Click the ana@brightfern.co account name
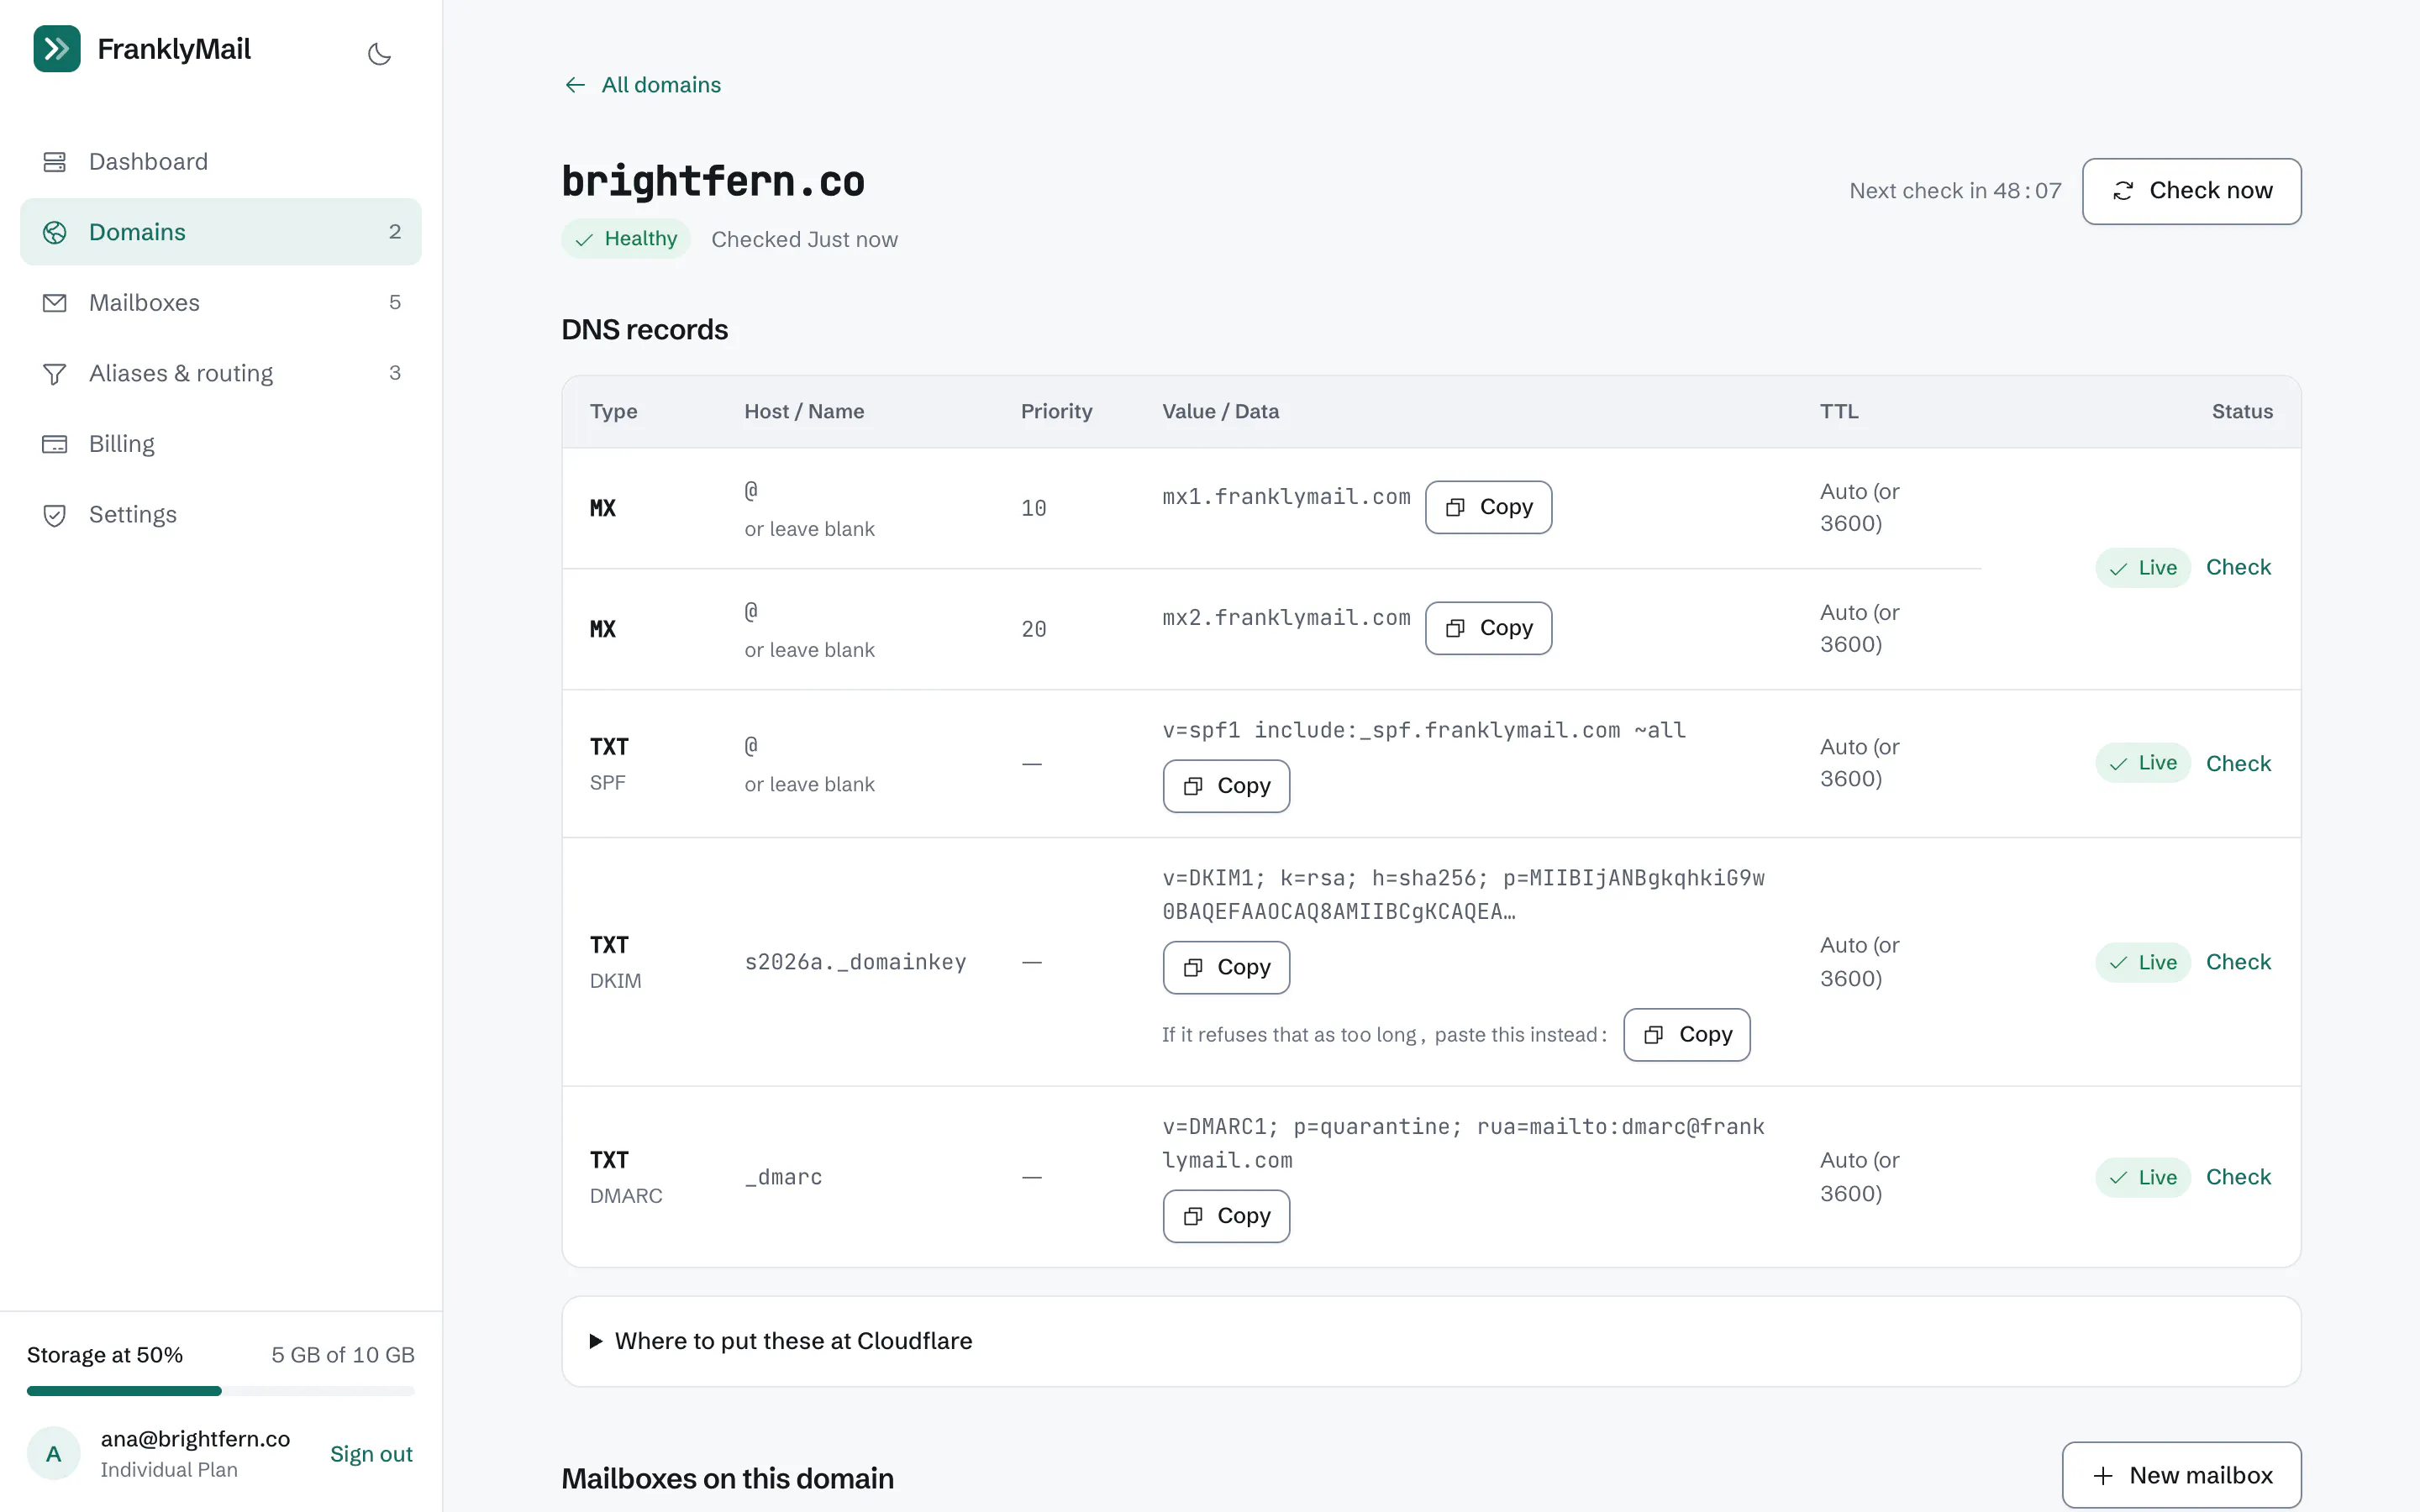 tap(195, 1439)
